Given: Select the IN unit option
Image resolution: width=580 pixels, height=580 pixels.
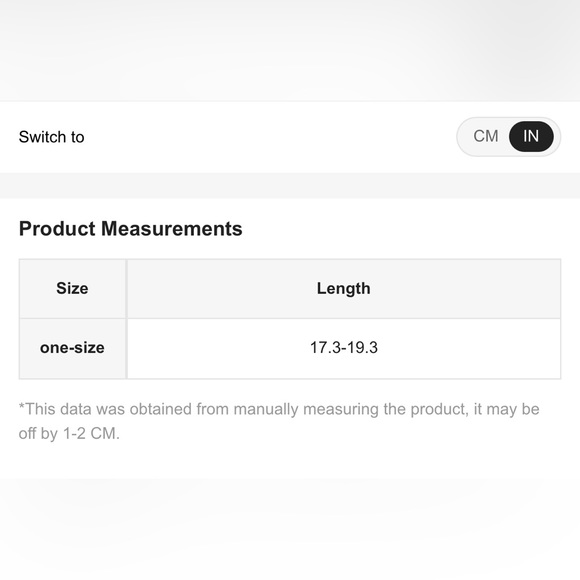Looking at the screenshot, I should click(x=531, y=136).
